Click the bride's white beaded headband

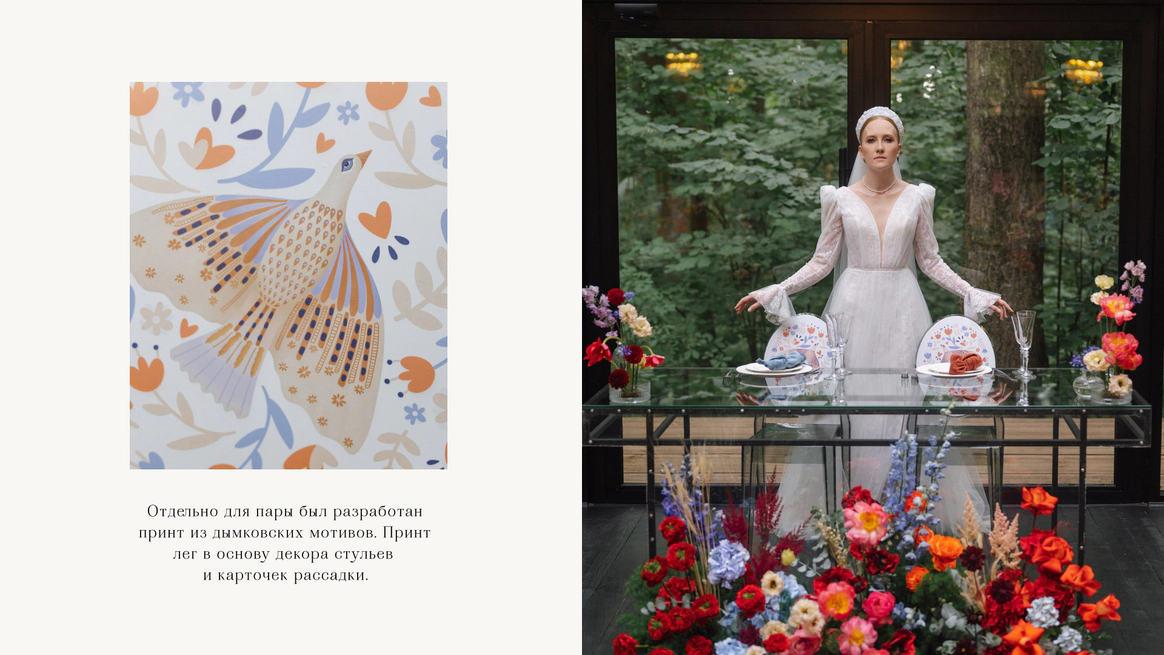(x=879, y=119)
